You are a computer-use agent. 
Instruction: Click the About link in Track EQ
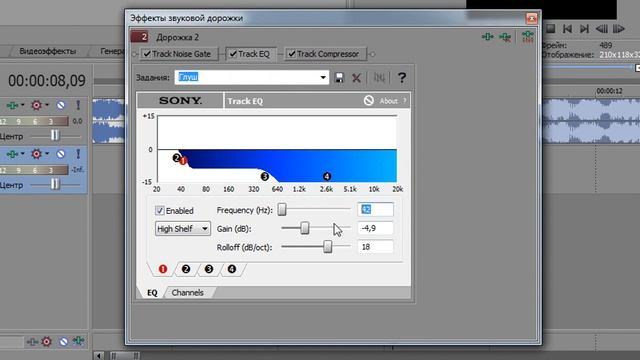(x=388, y=101)
